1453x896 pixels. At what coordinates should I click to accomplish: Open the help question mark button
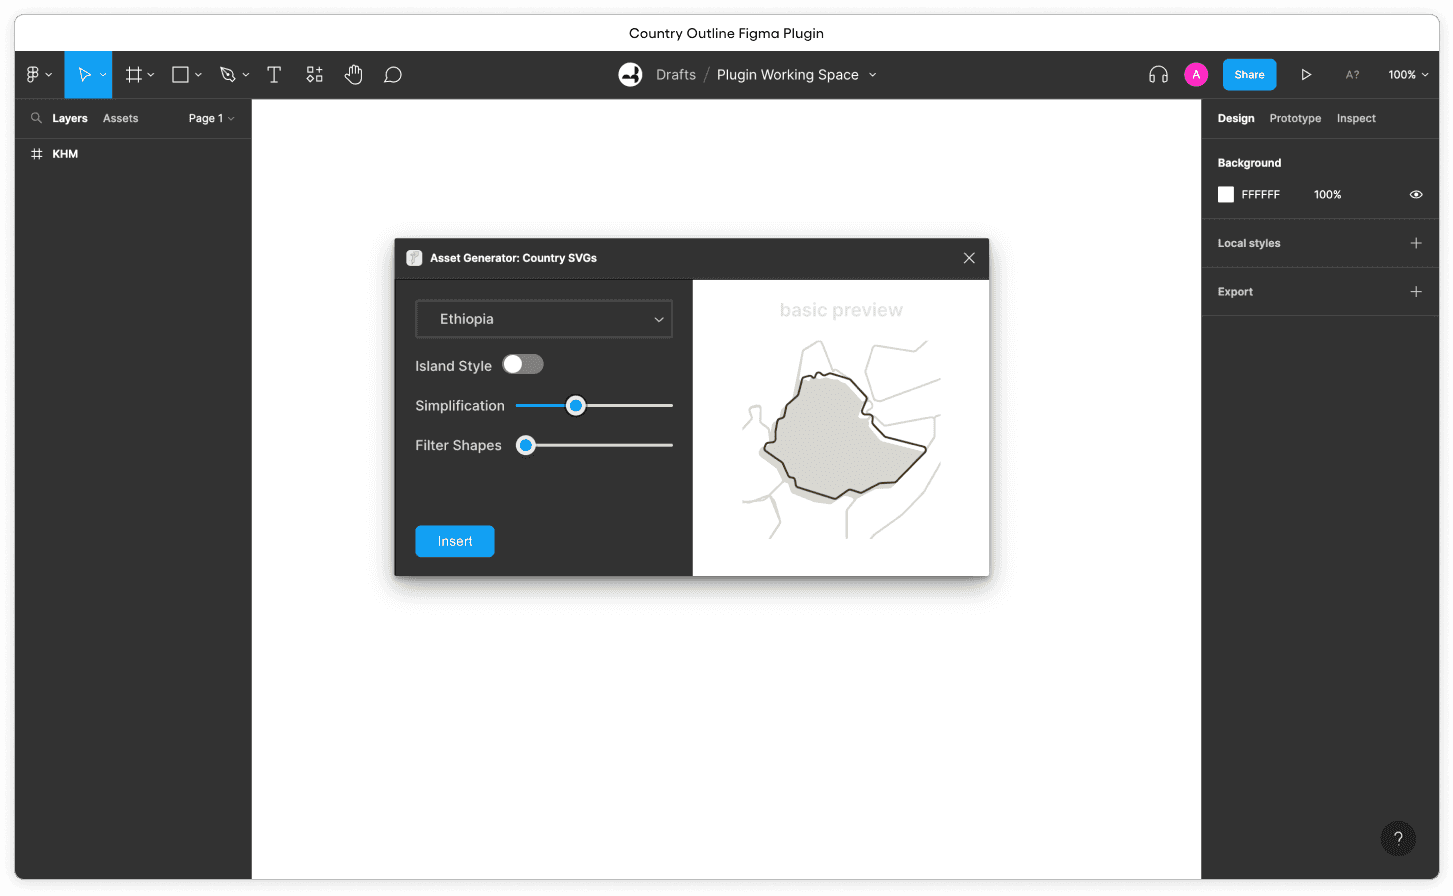(x=1398, y=838)
